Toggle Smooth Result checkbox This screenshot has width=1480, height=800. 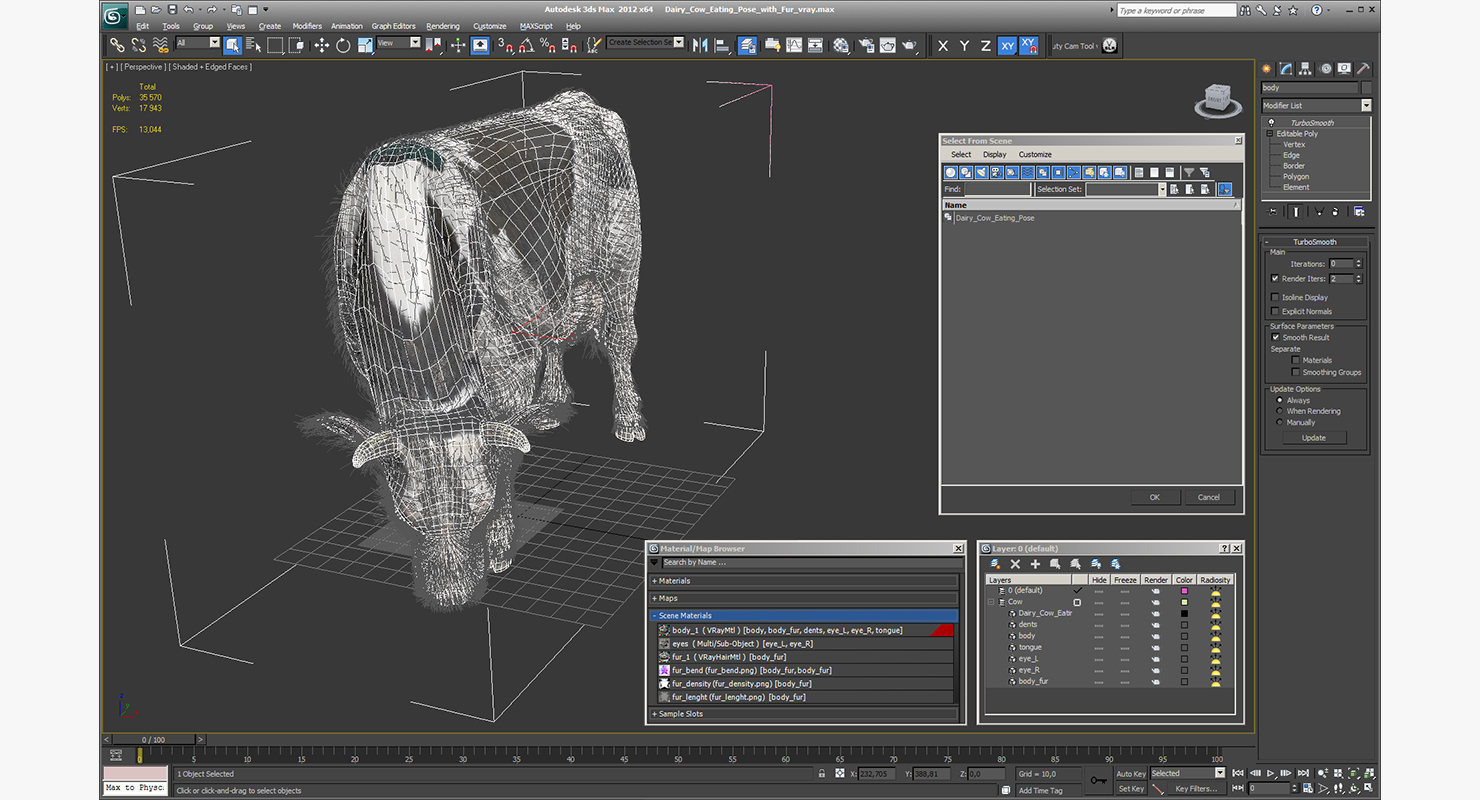pos(1275,337)
